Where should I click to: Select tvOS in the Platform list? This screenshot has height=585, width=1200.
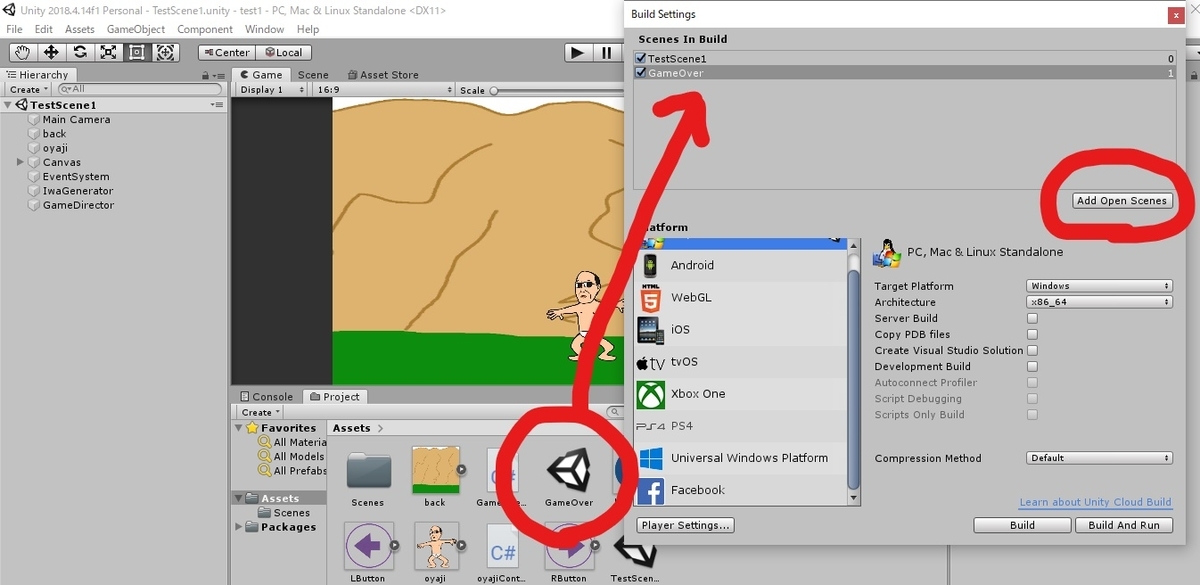pyautogui.click(x=742, y=361)
